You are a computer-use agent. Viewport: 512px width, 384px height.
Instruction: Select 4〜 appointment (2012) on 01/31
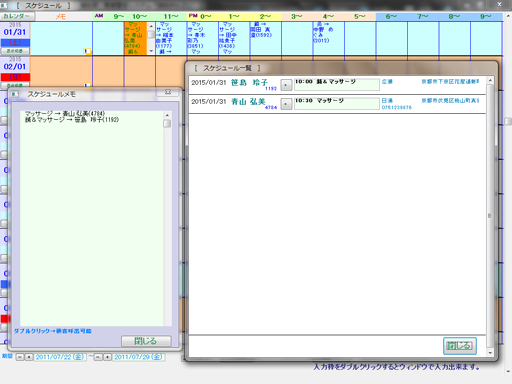328,38
